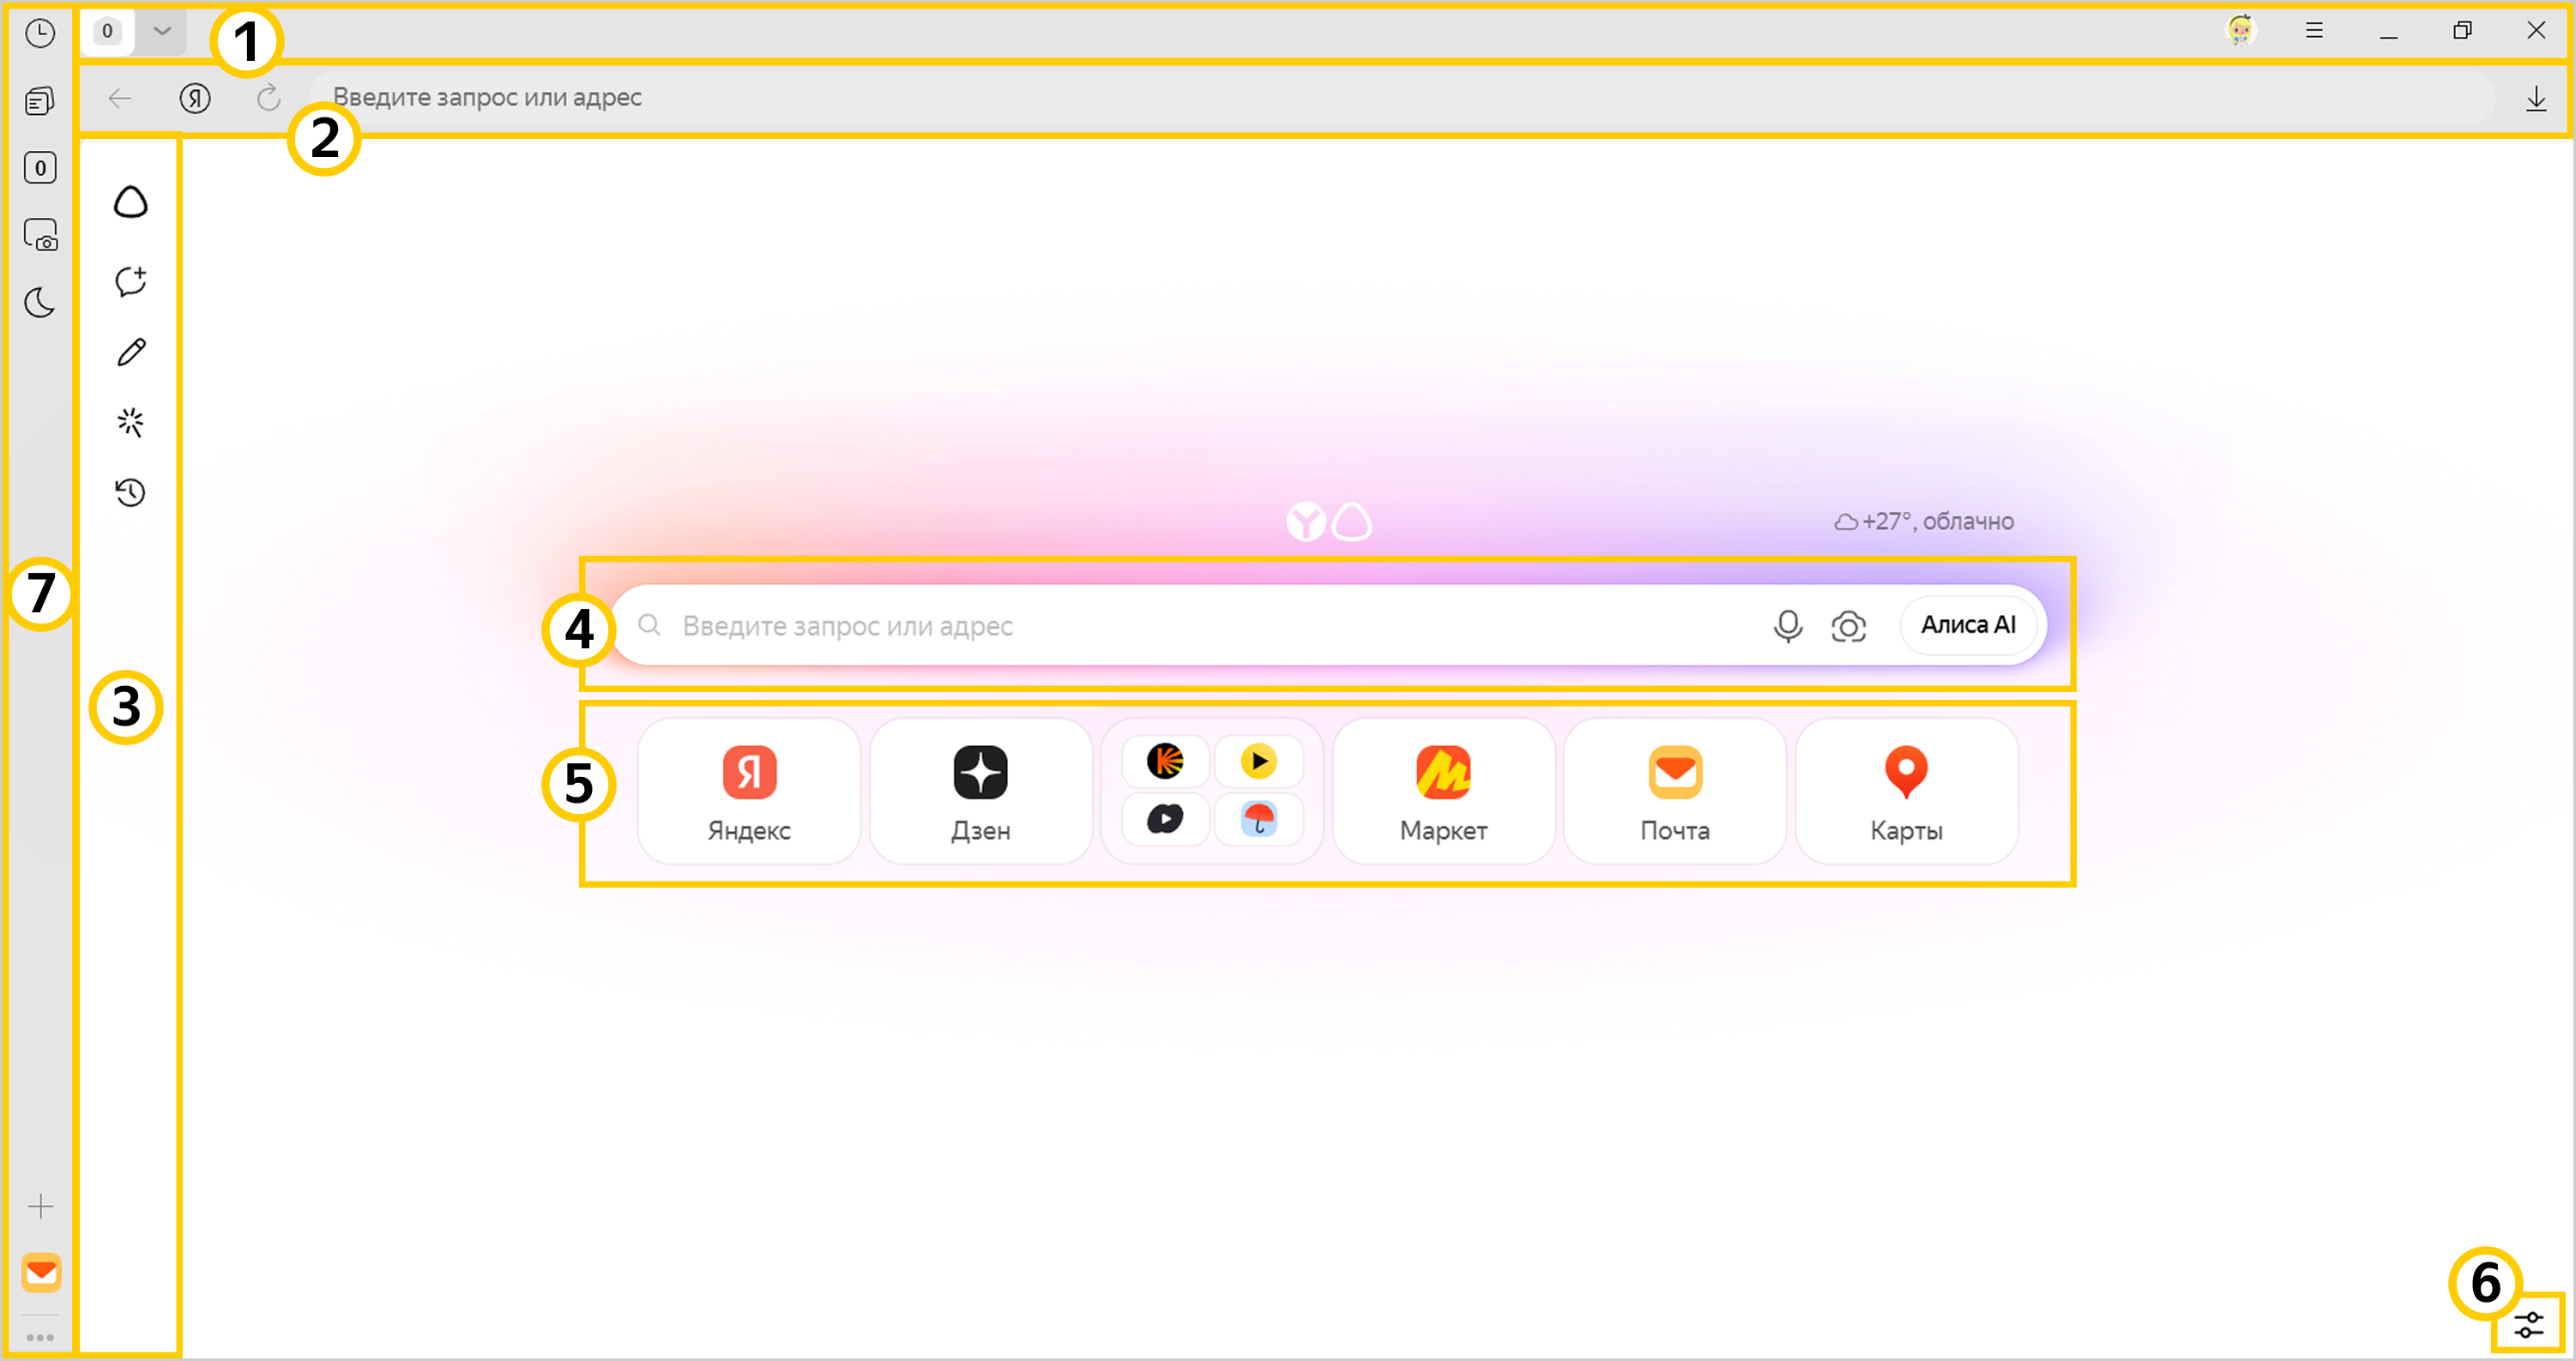The width and height of the screenshot is (2576, 1361).
Task: Open the black play bubble icon in folder tile
Action: (1165, 819)
